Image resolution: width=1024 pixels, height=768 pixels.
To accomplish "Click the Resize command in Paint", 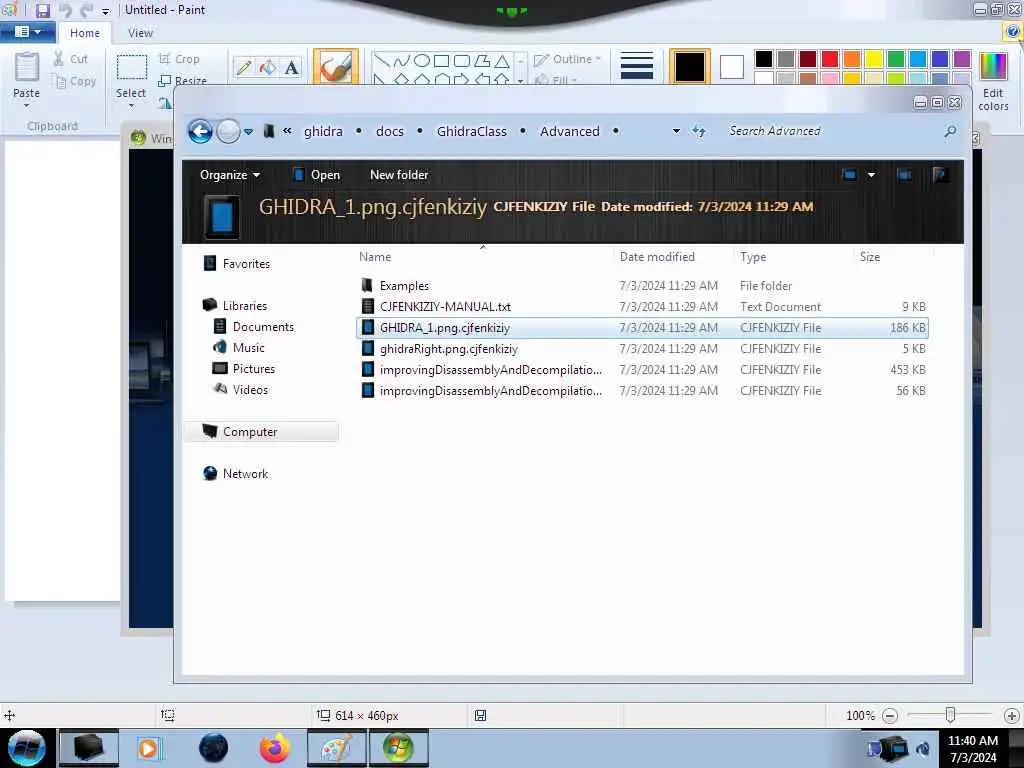I will pos(183,80).
